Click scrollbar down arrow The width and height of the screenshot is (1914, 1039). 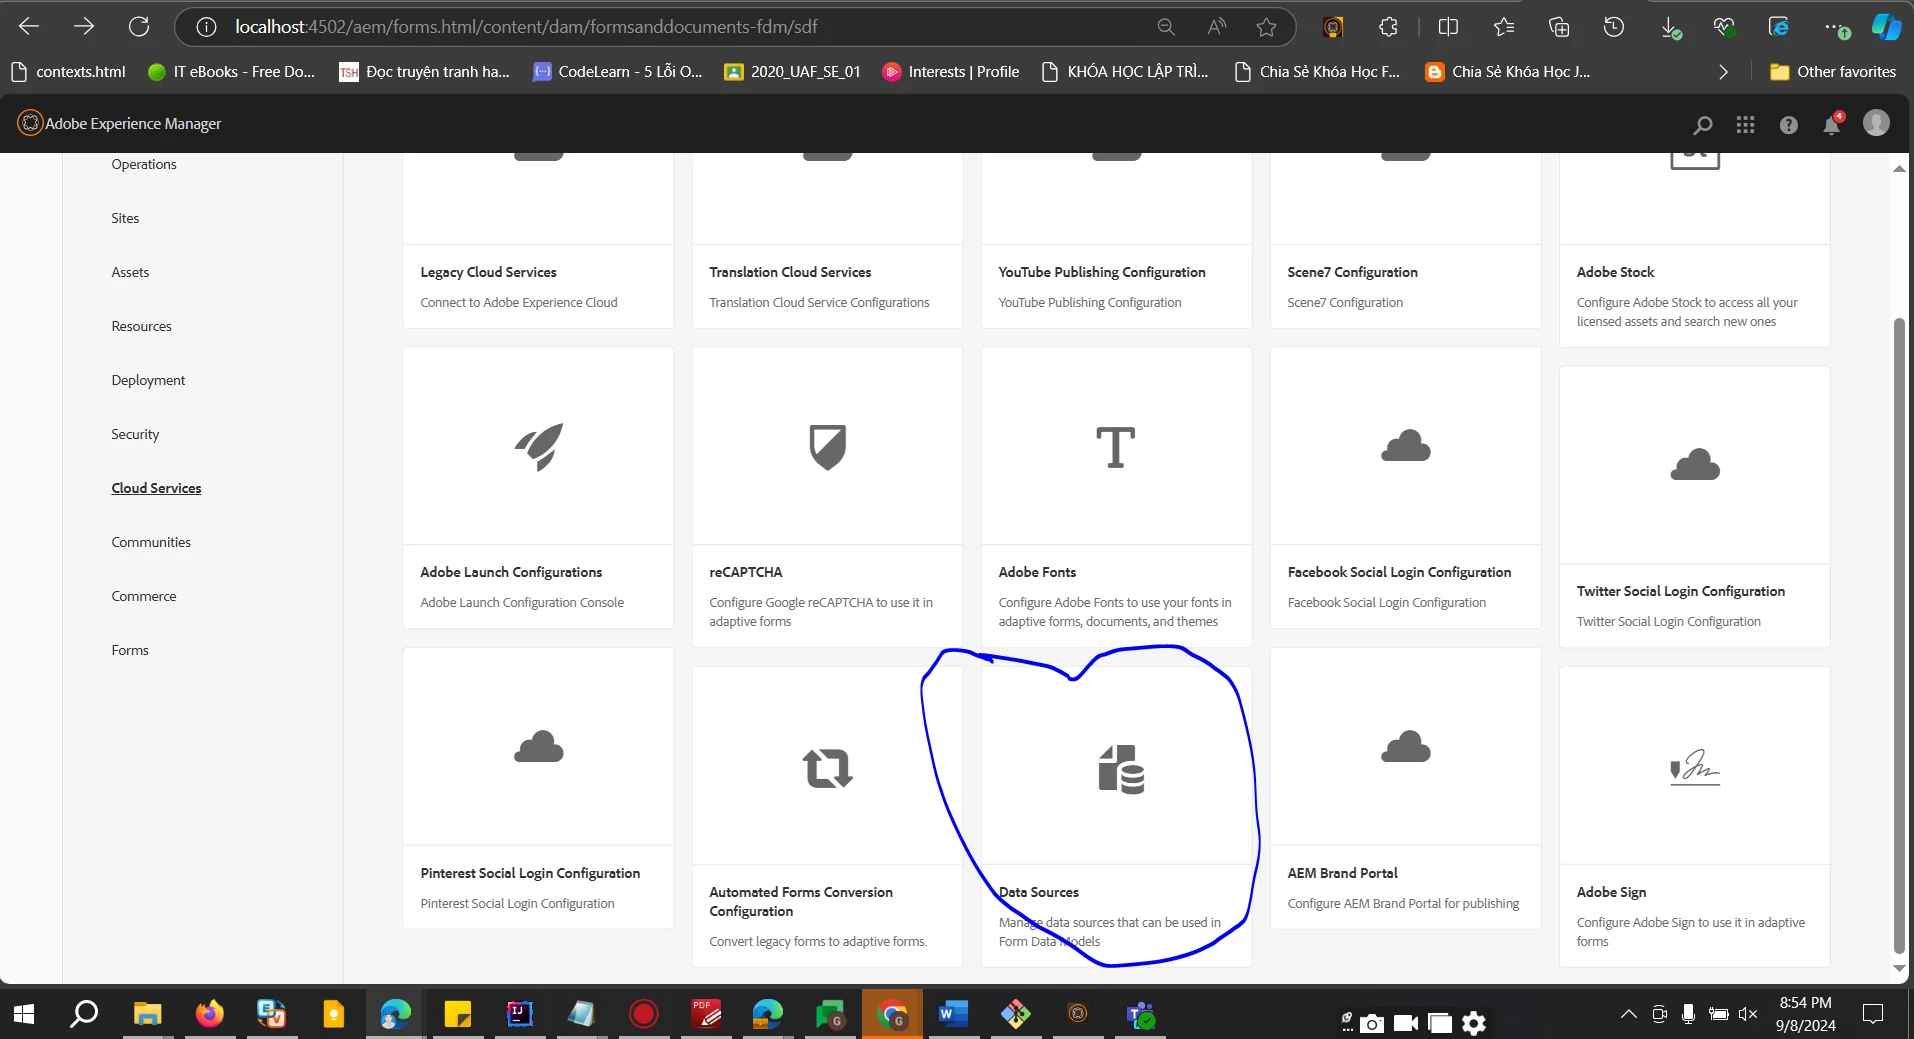[x=1899, y=968]
